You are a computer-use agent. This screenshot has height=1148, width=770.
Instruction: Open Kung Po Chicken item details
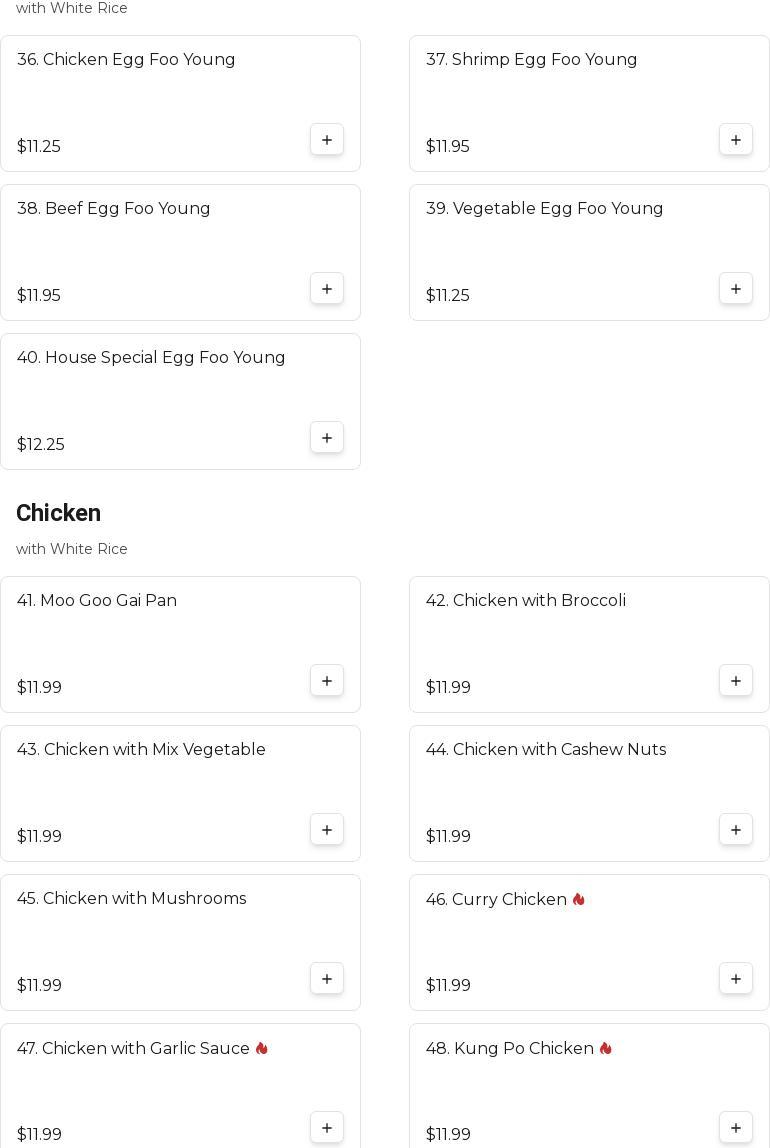point(510,1048)
